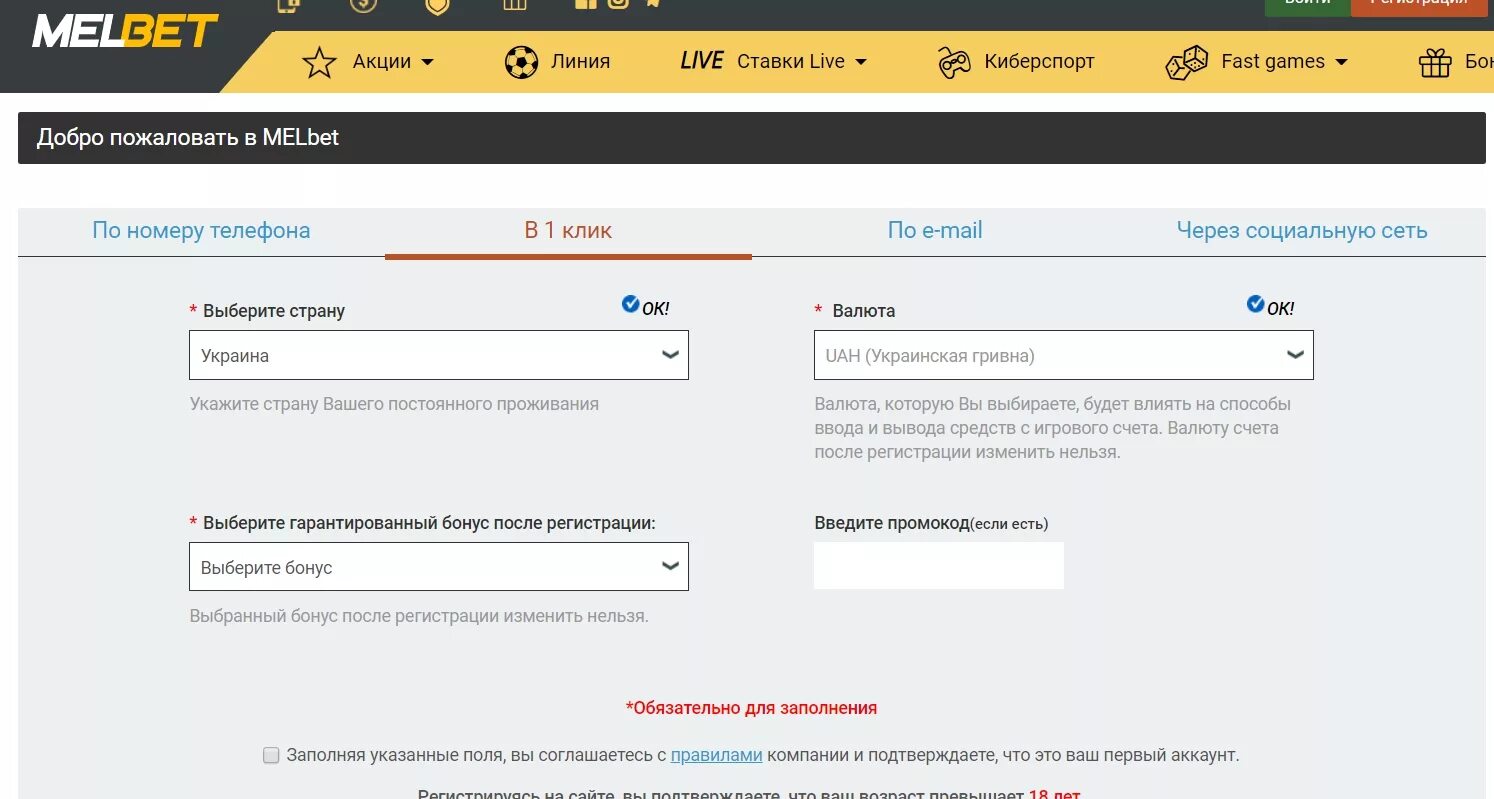Screen dimensions: 1494x799
Task: Go to the Линия section
Action: (580, 62)
